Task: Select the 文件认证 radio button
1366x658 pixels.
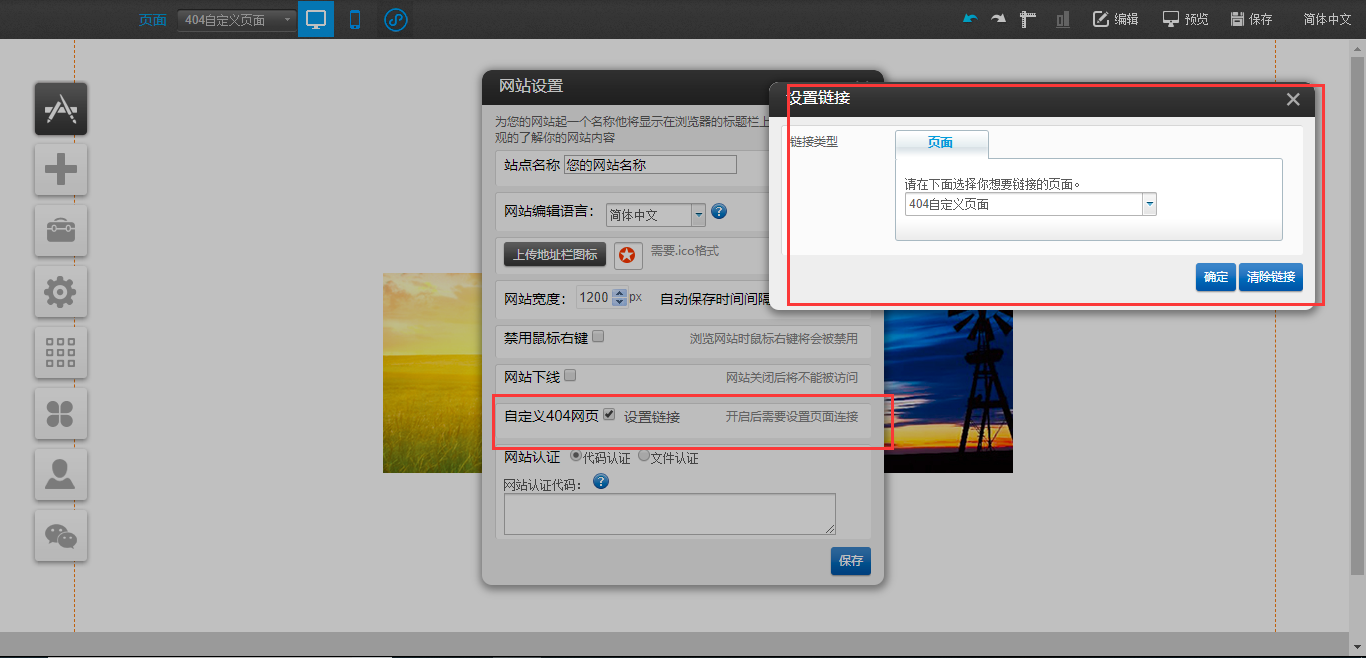Action: point(644,456)
